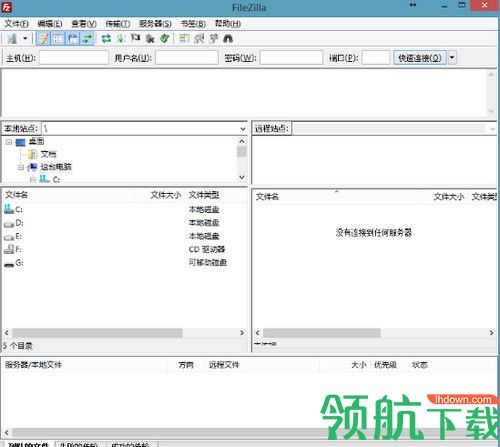Expand the C: node in local tree
500x447 pixels.
coord(33,180)
